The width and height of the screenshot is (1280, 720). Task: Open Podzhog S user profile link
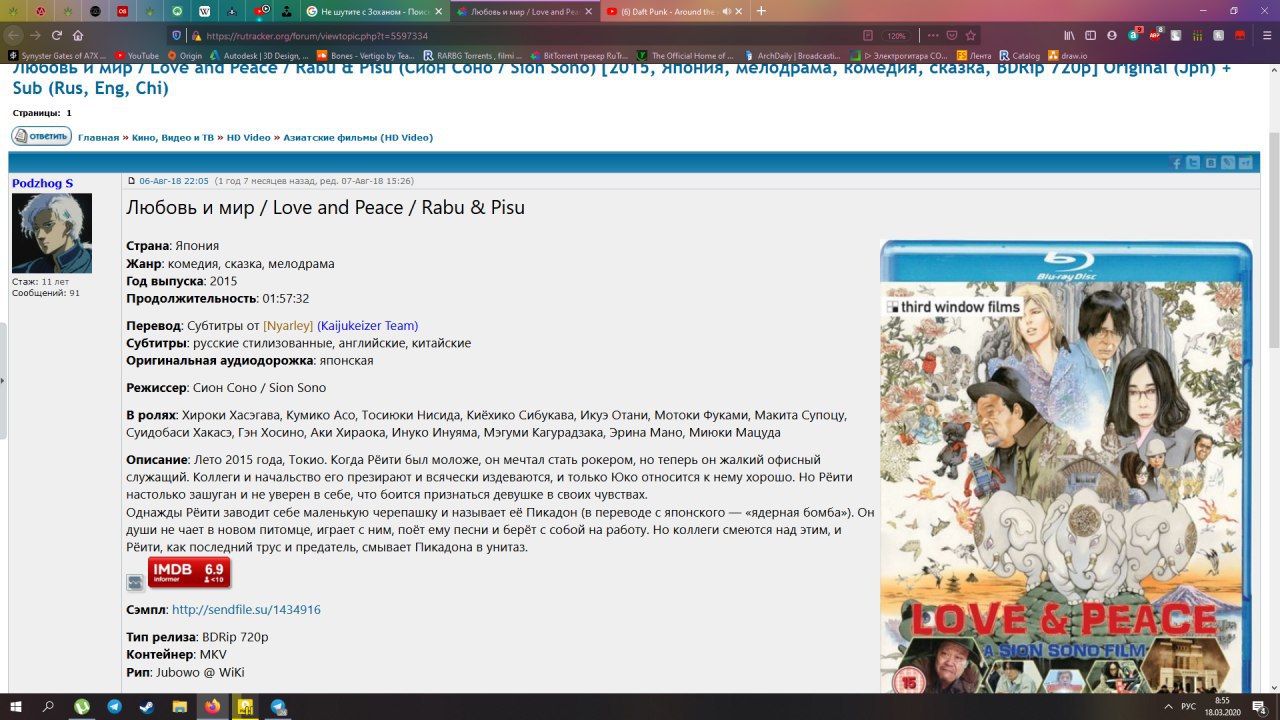tap(42, 183)
